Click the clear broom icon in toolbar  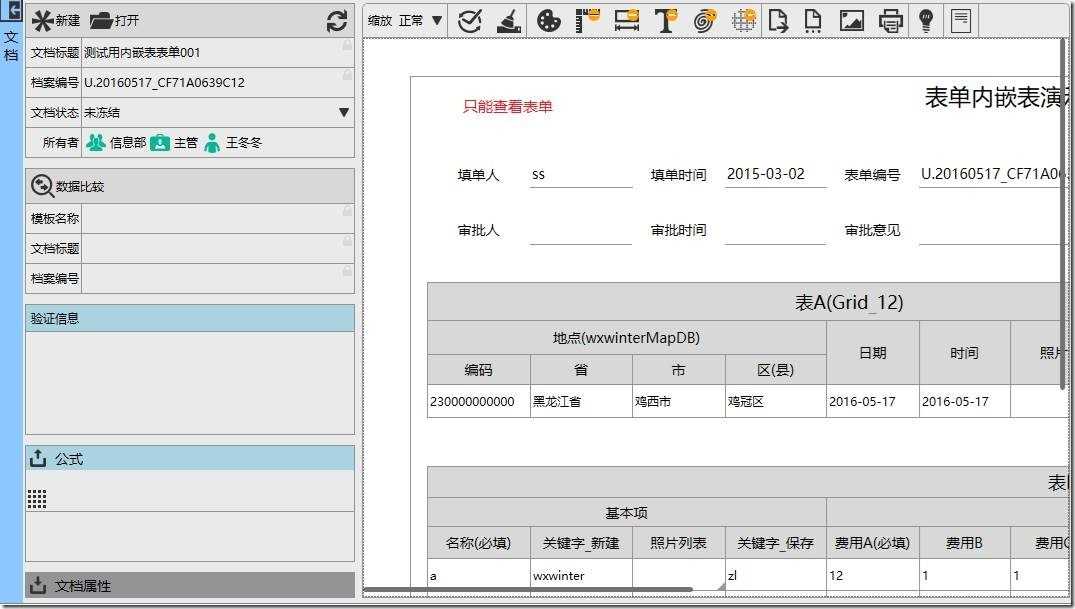coord(509,21)
